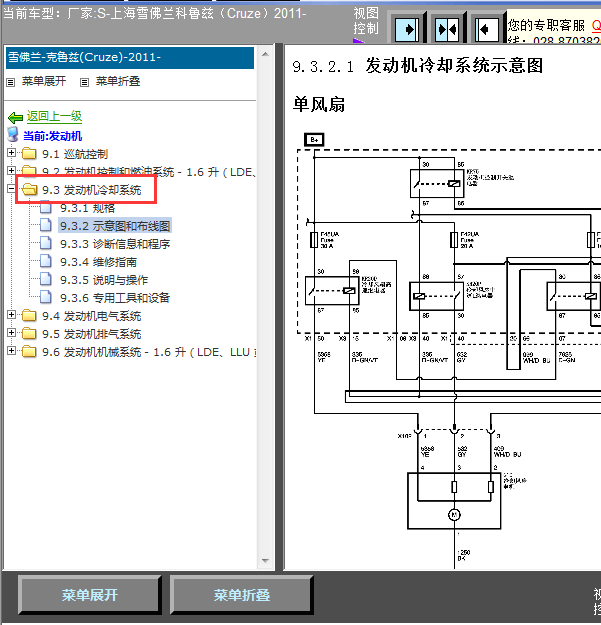Click the 视图控制 label at top

[366, 21]
